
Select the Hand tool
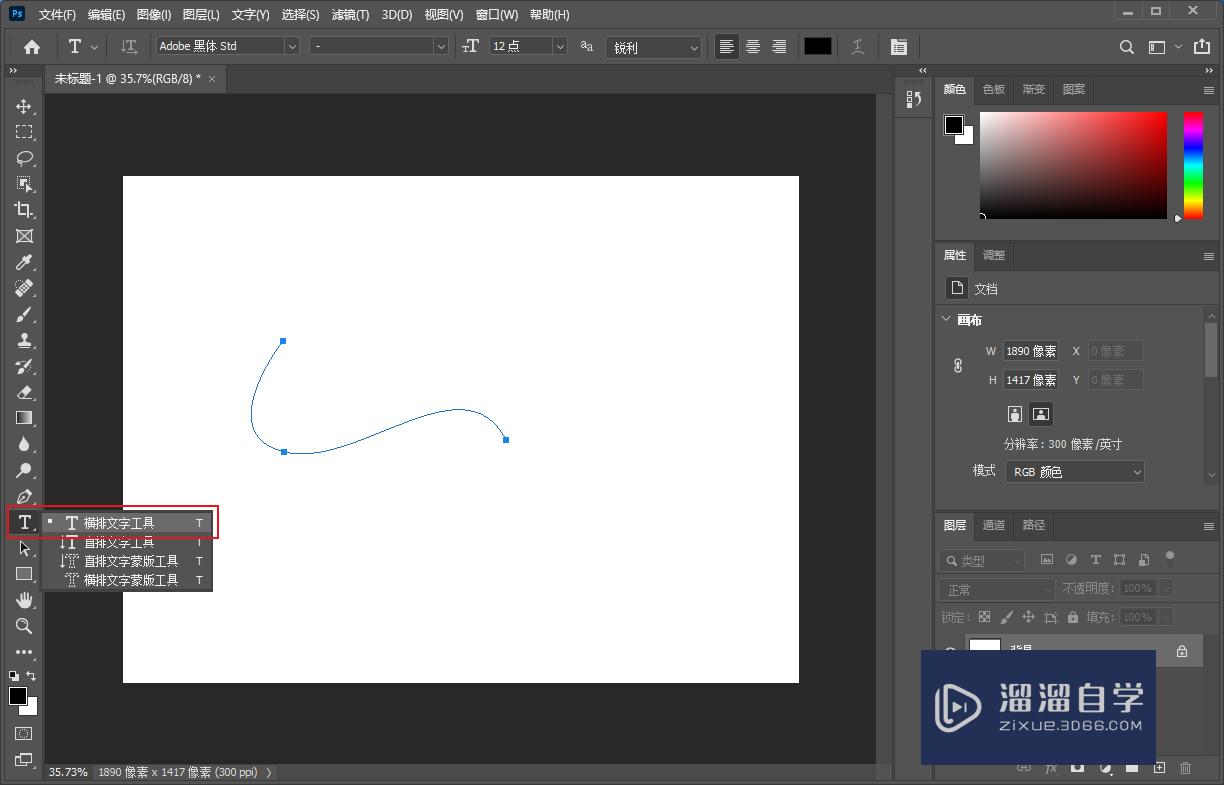(24, 600)
